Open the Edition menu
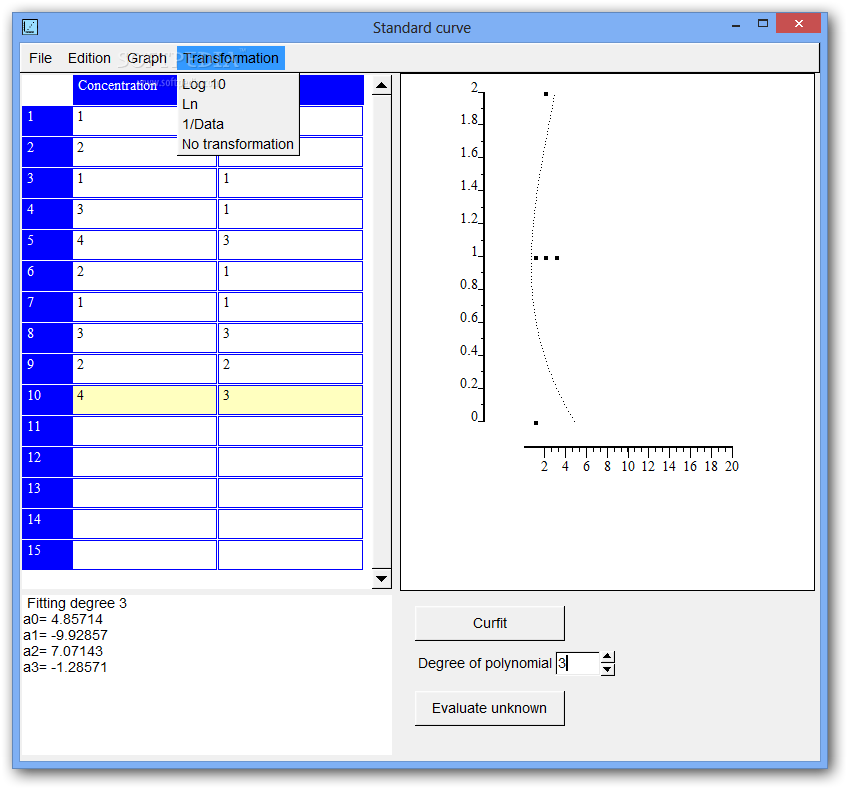 [x=89, y=58]
